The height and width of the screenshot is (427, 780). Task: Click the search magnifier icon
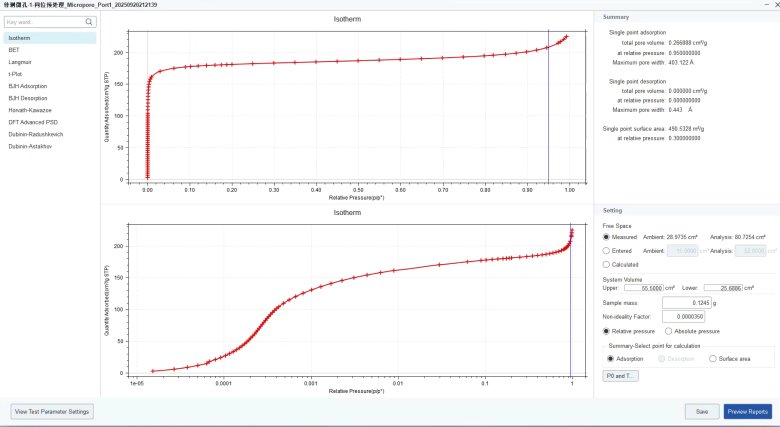click(88, 21)
